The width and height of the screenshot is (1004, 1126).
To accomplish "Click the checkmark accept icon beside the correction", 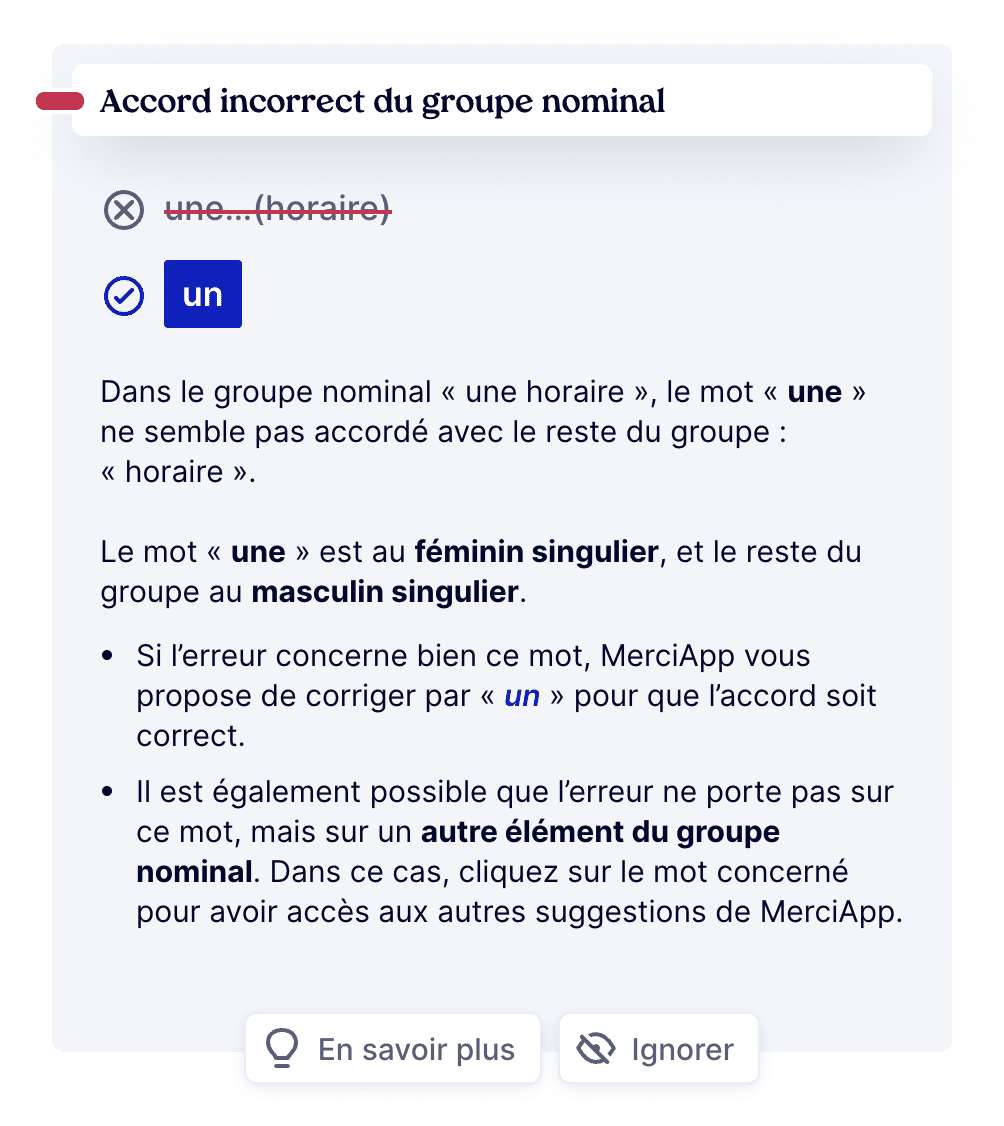I will 123,294.
